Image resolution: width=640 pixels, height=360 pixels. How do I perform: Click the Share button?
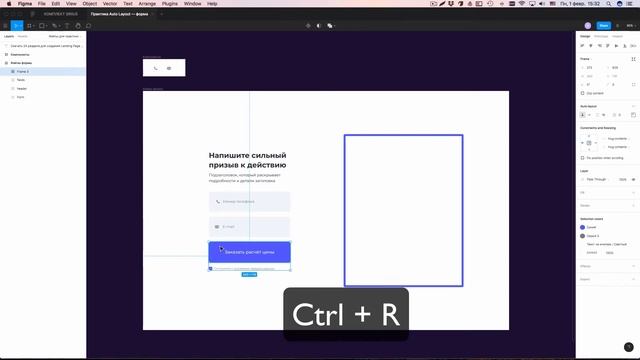tap(604, 26)
